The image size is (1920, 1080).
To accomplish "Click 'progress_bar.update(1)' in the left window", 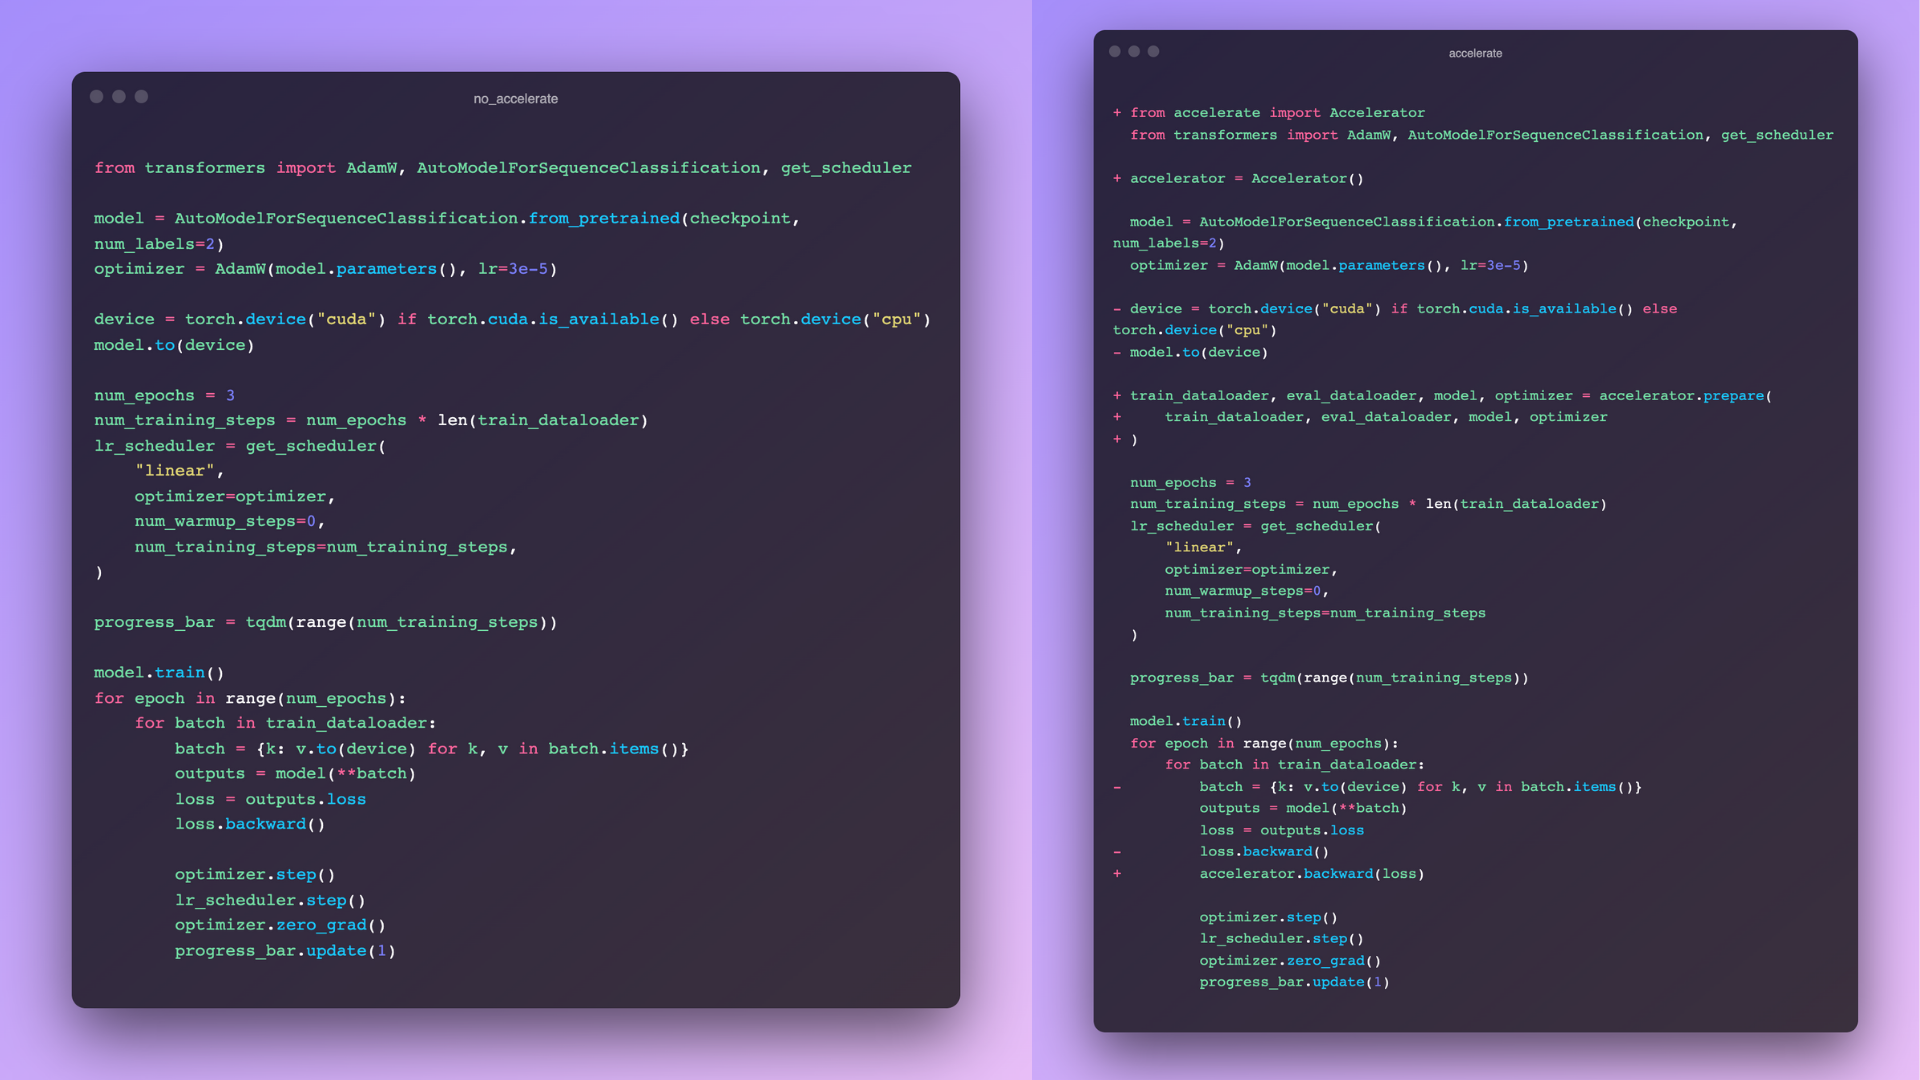I will click(x=285, y=951).
